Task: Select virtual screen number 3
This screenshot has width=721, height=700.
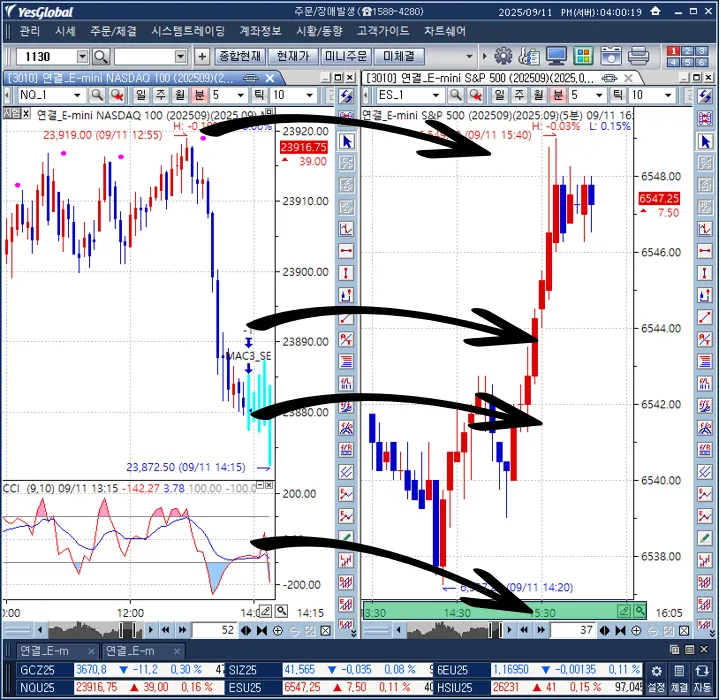Action: pyautogui.click(x=702, y=51)
